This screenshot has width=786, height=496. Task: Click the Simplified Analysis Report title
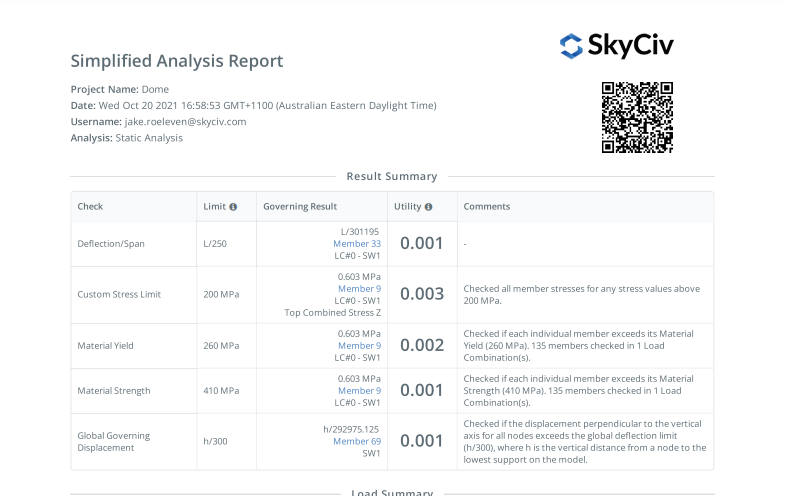tap(177, 61)
